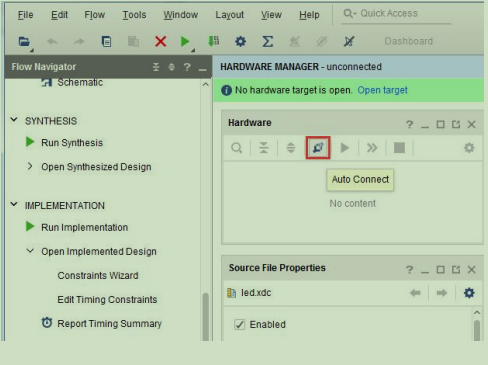
Task: Open Edit Timing Constraints
Action: [x=107, y=299]
